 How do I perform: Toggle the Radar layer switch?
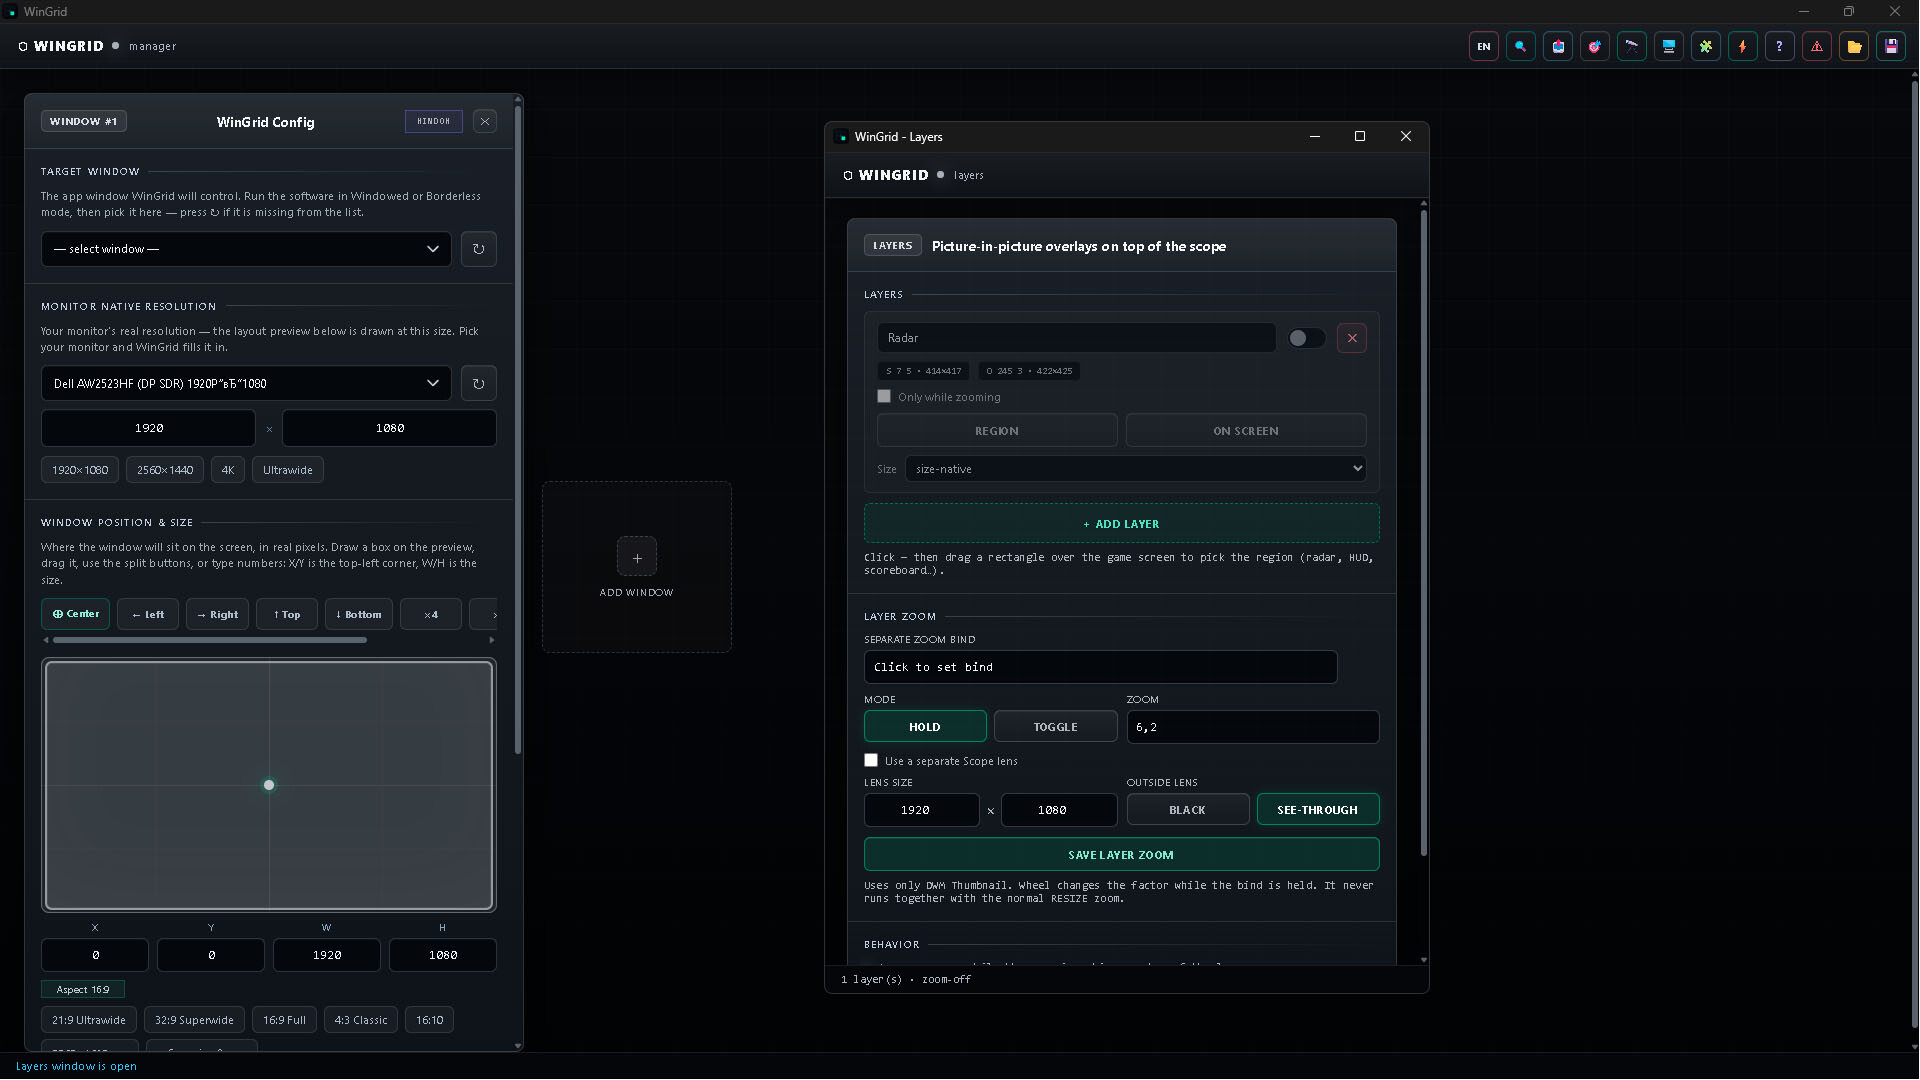click(1306, 338)
